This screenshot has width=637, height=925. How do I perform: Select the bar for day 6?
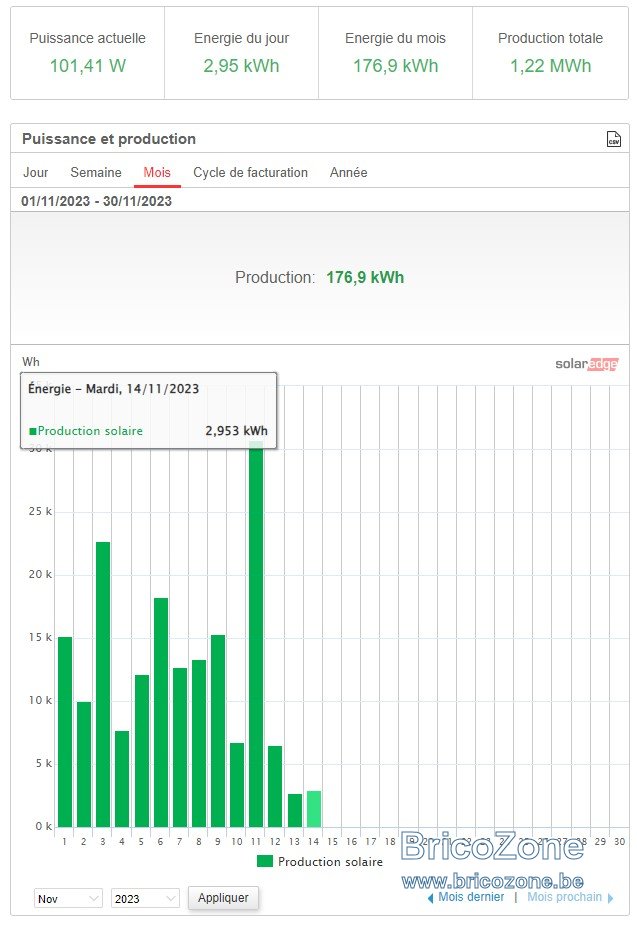(x=161, y=712)
